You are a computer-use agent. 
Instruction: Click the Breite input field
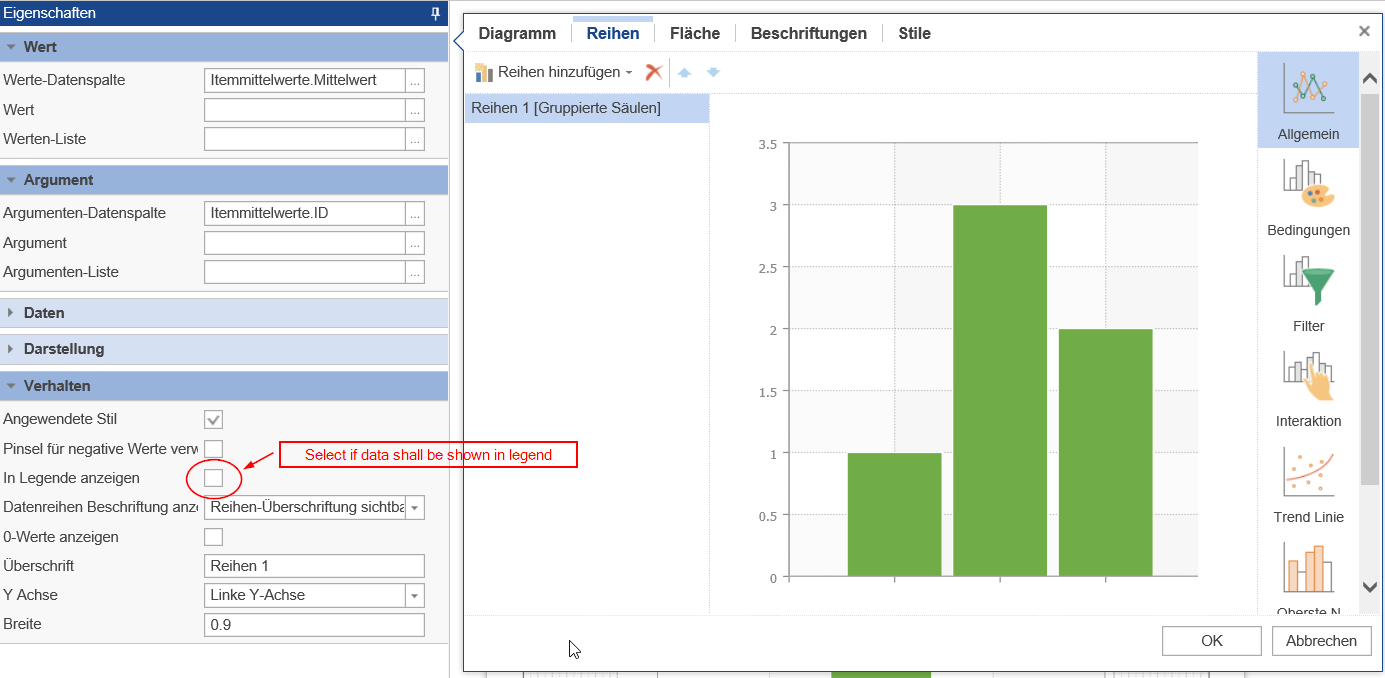[x=314, y=624]
